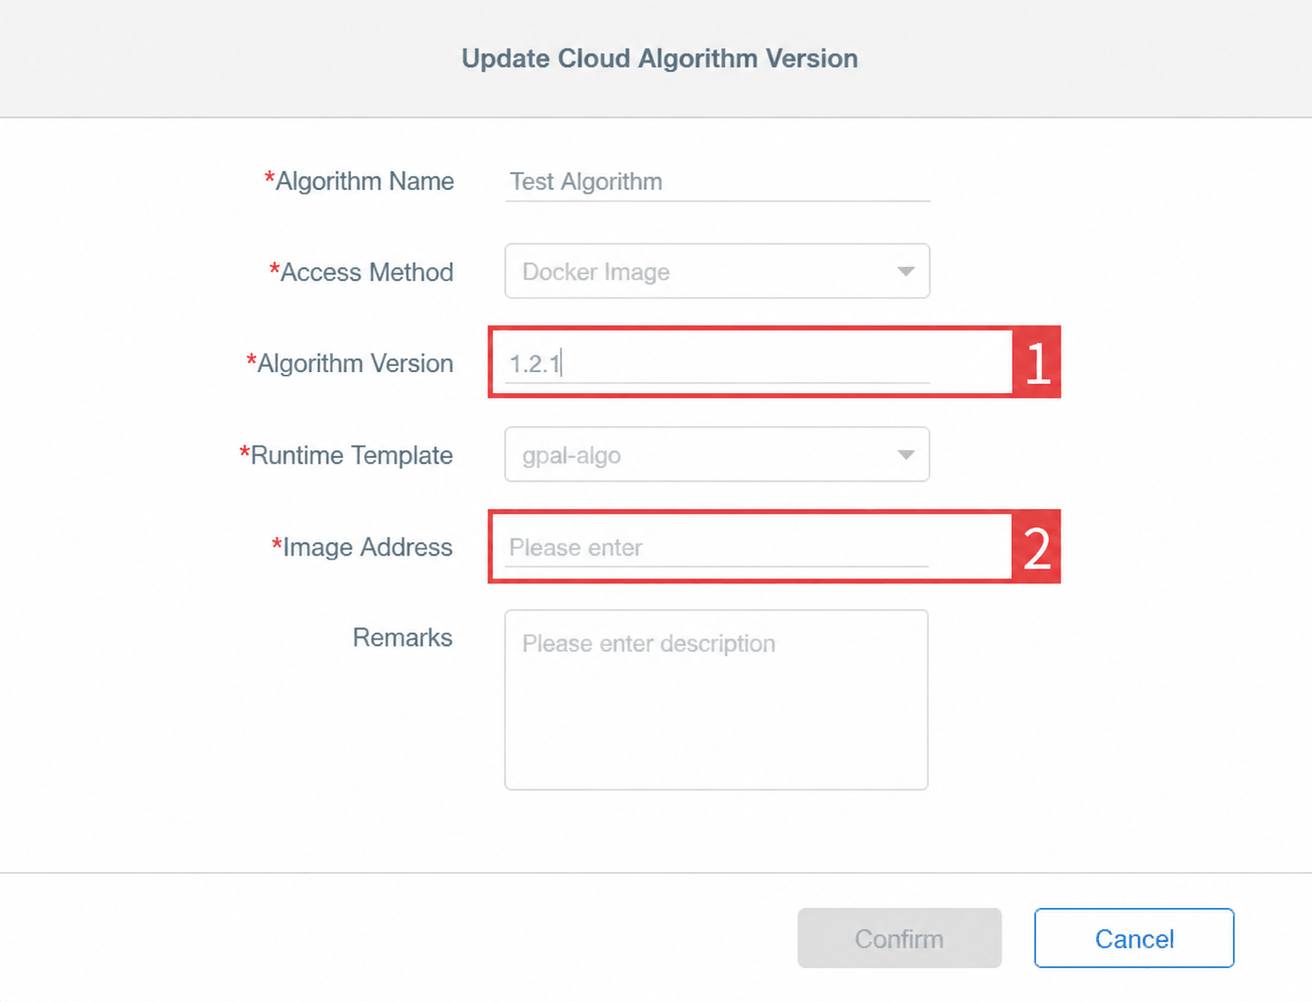
Task: Click the red asterisk before Image Address
Action: pos(276,544)
